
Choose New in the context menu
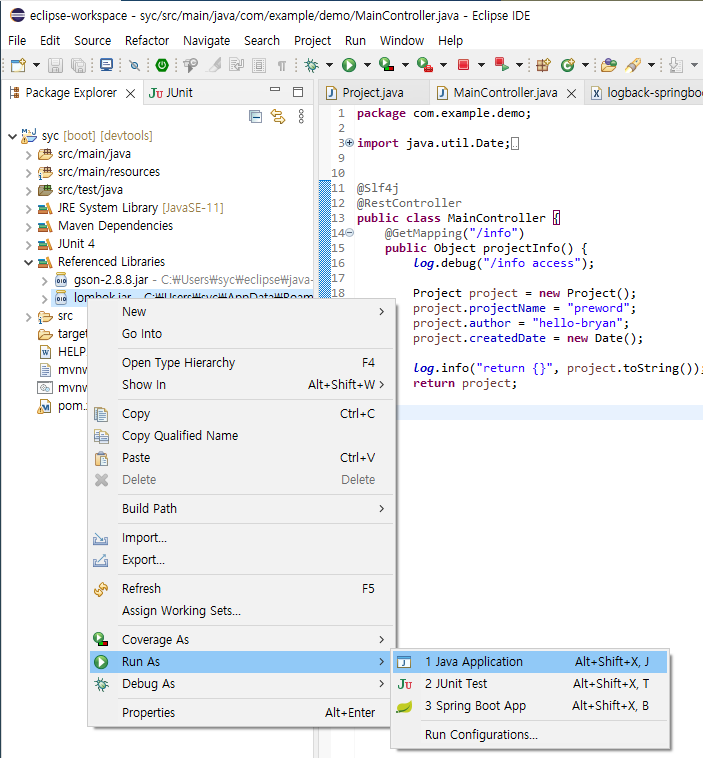click(242, 312)
